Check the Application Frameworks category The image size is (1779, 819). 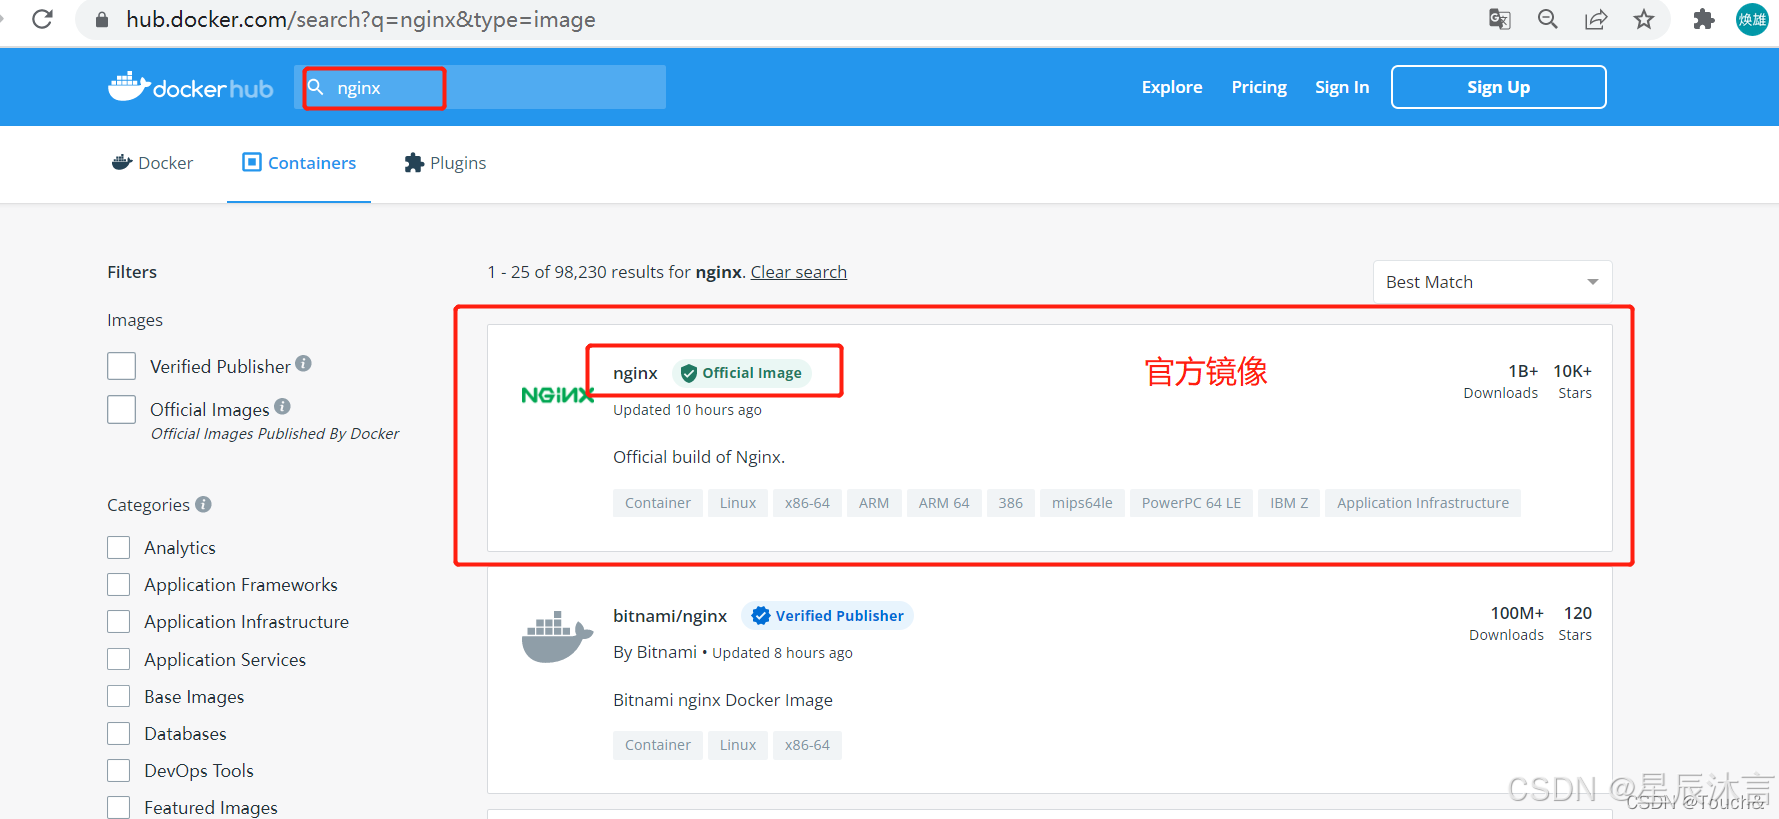point(119,584)
